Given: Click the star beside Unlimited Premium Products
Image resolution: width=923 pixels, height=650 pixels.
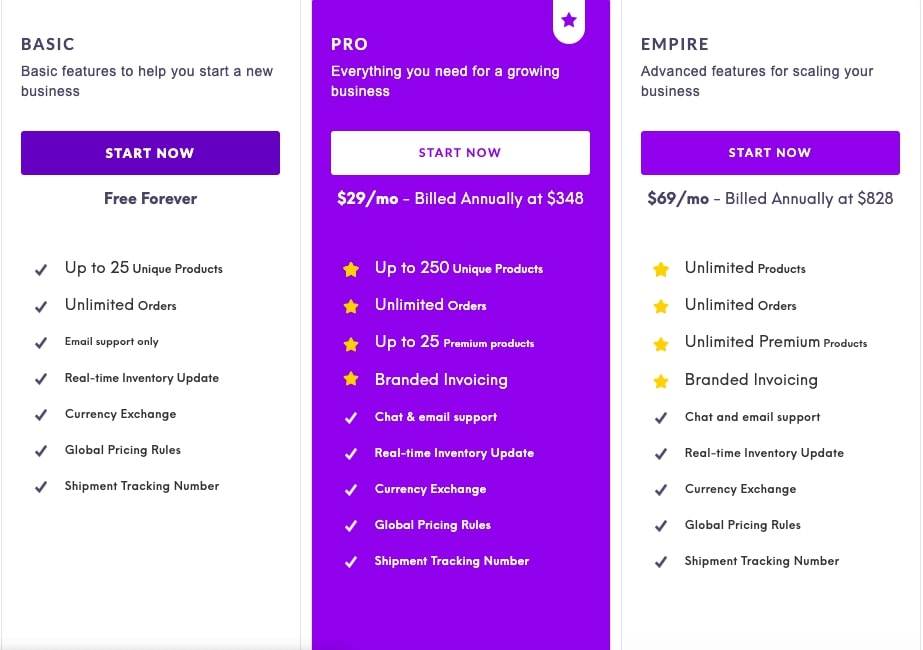Looking at the screenshot, I should point(661,344).
